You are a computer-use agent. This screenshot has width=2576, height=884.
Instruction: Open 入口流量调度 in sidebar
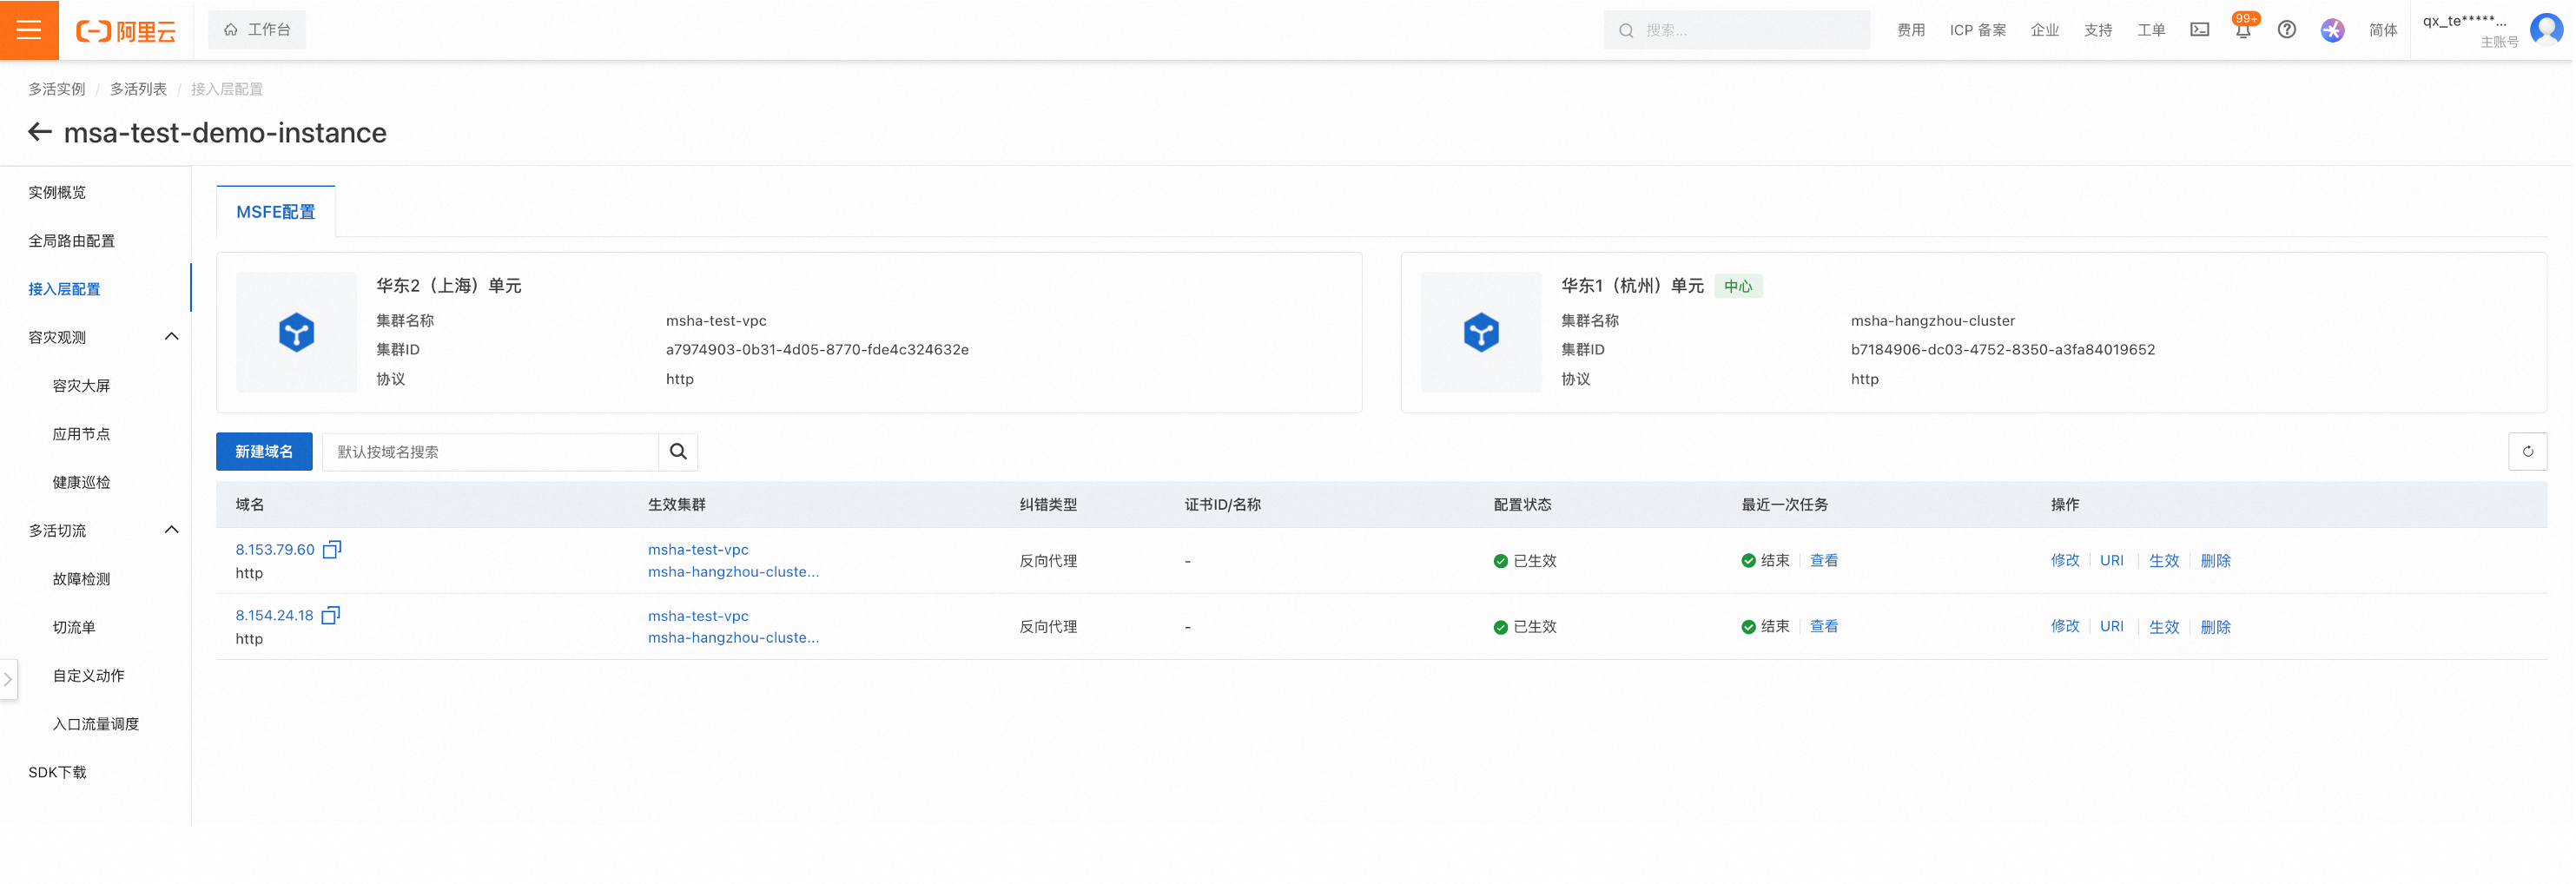[x=95, y=724]
